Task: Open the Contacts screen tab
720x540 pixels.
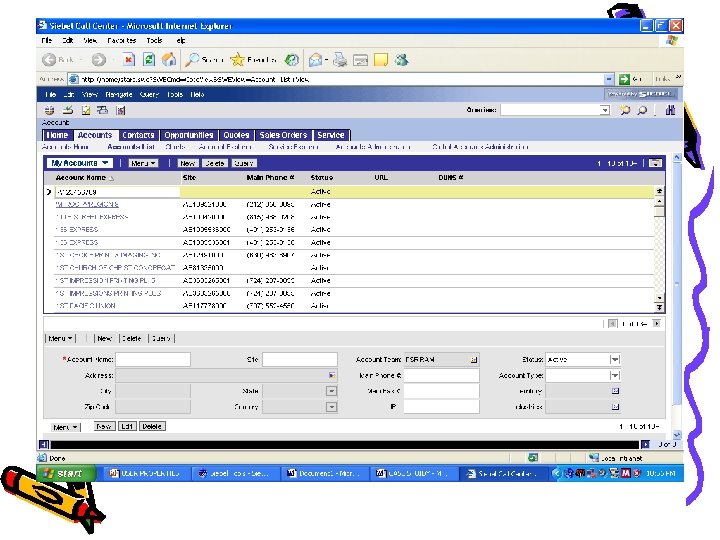Action: pos(138,135)
